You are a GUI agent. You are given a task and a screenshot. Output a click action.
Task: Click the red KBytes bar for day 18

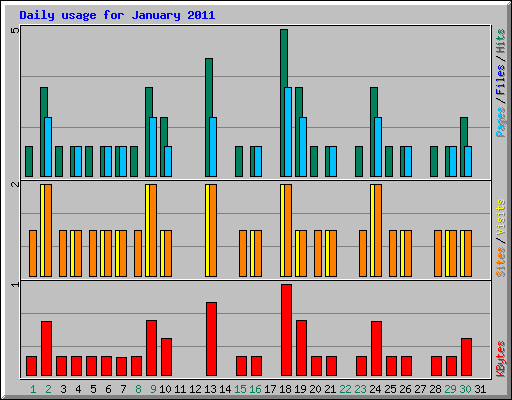286,330
